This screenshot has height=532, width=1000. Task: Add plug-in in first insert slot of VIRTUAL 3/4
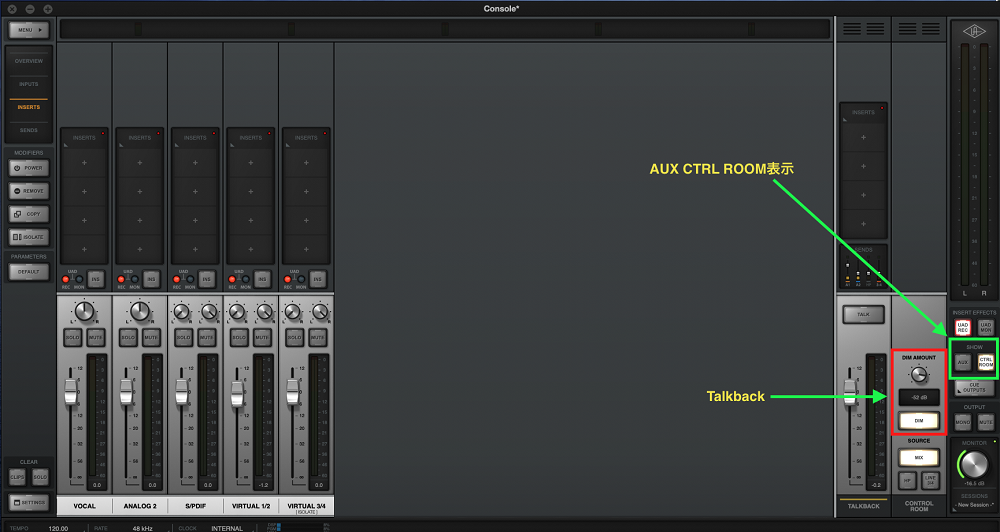pos(306,163)
